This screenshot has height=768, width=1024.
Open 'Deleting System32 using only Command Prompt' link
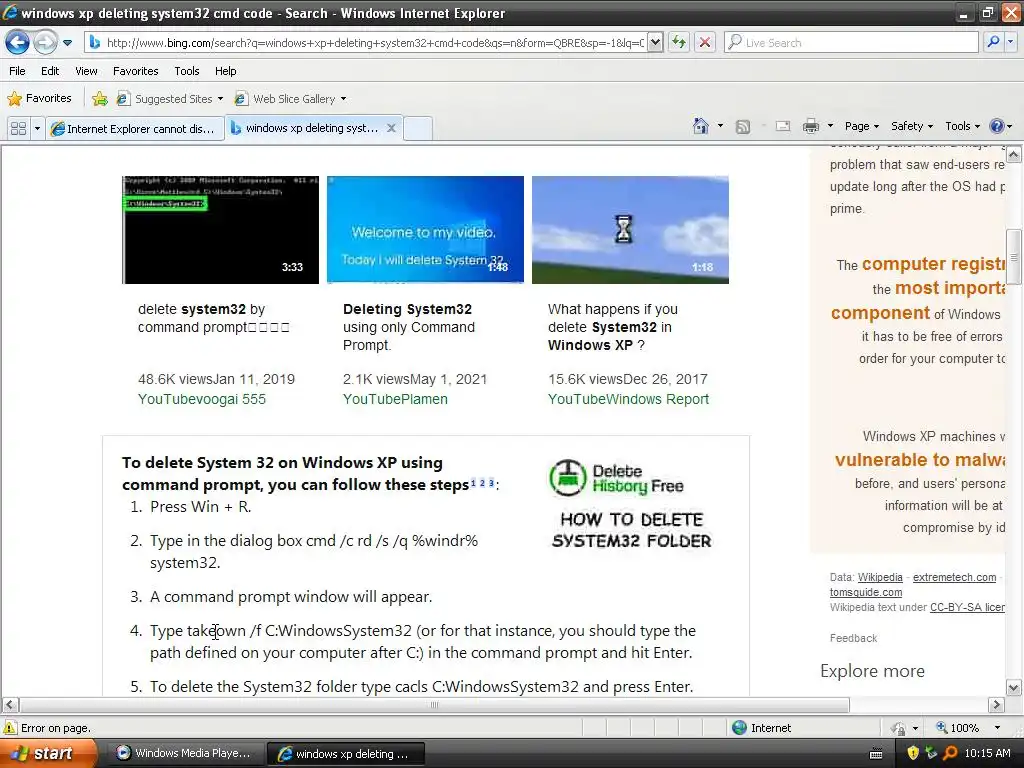(409, 327)
